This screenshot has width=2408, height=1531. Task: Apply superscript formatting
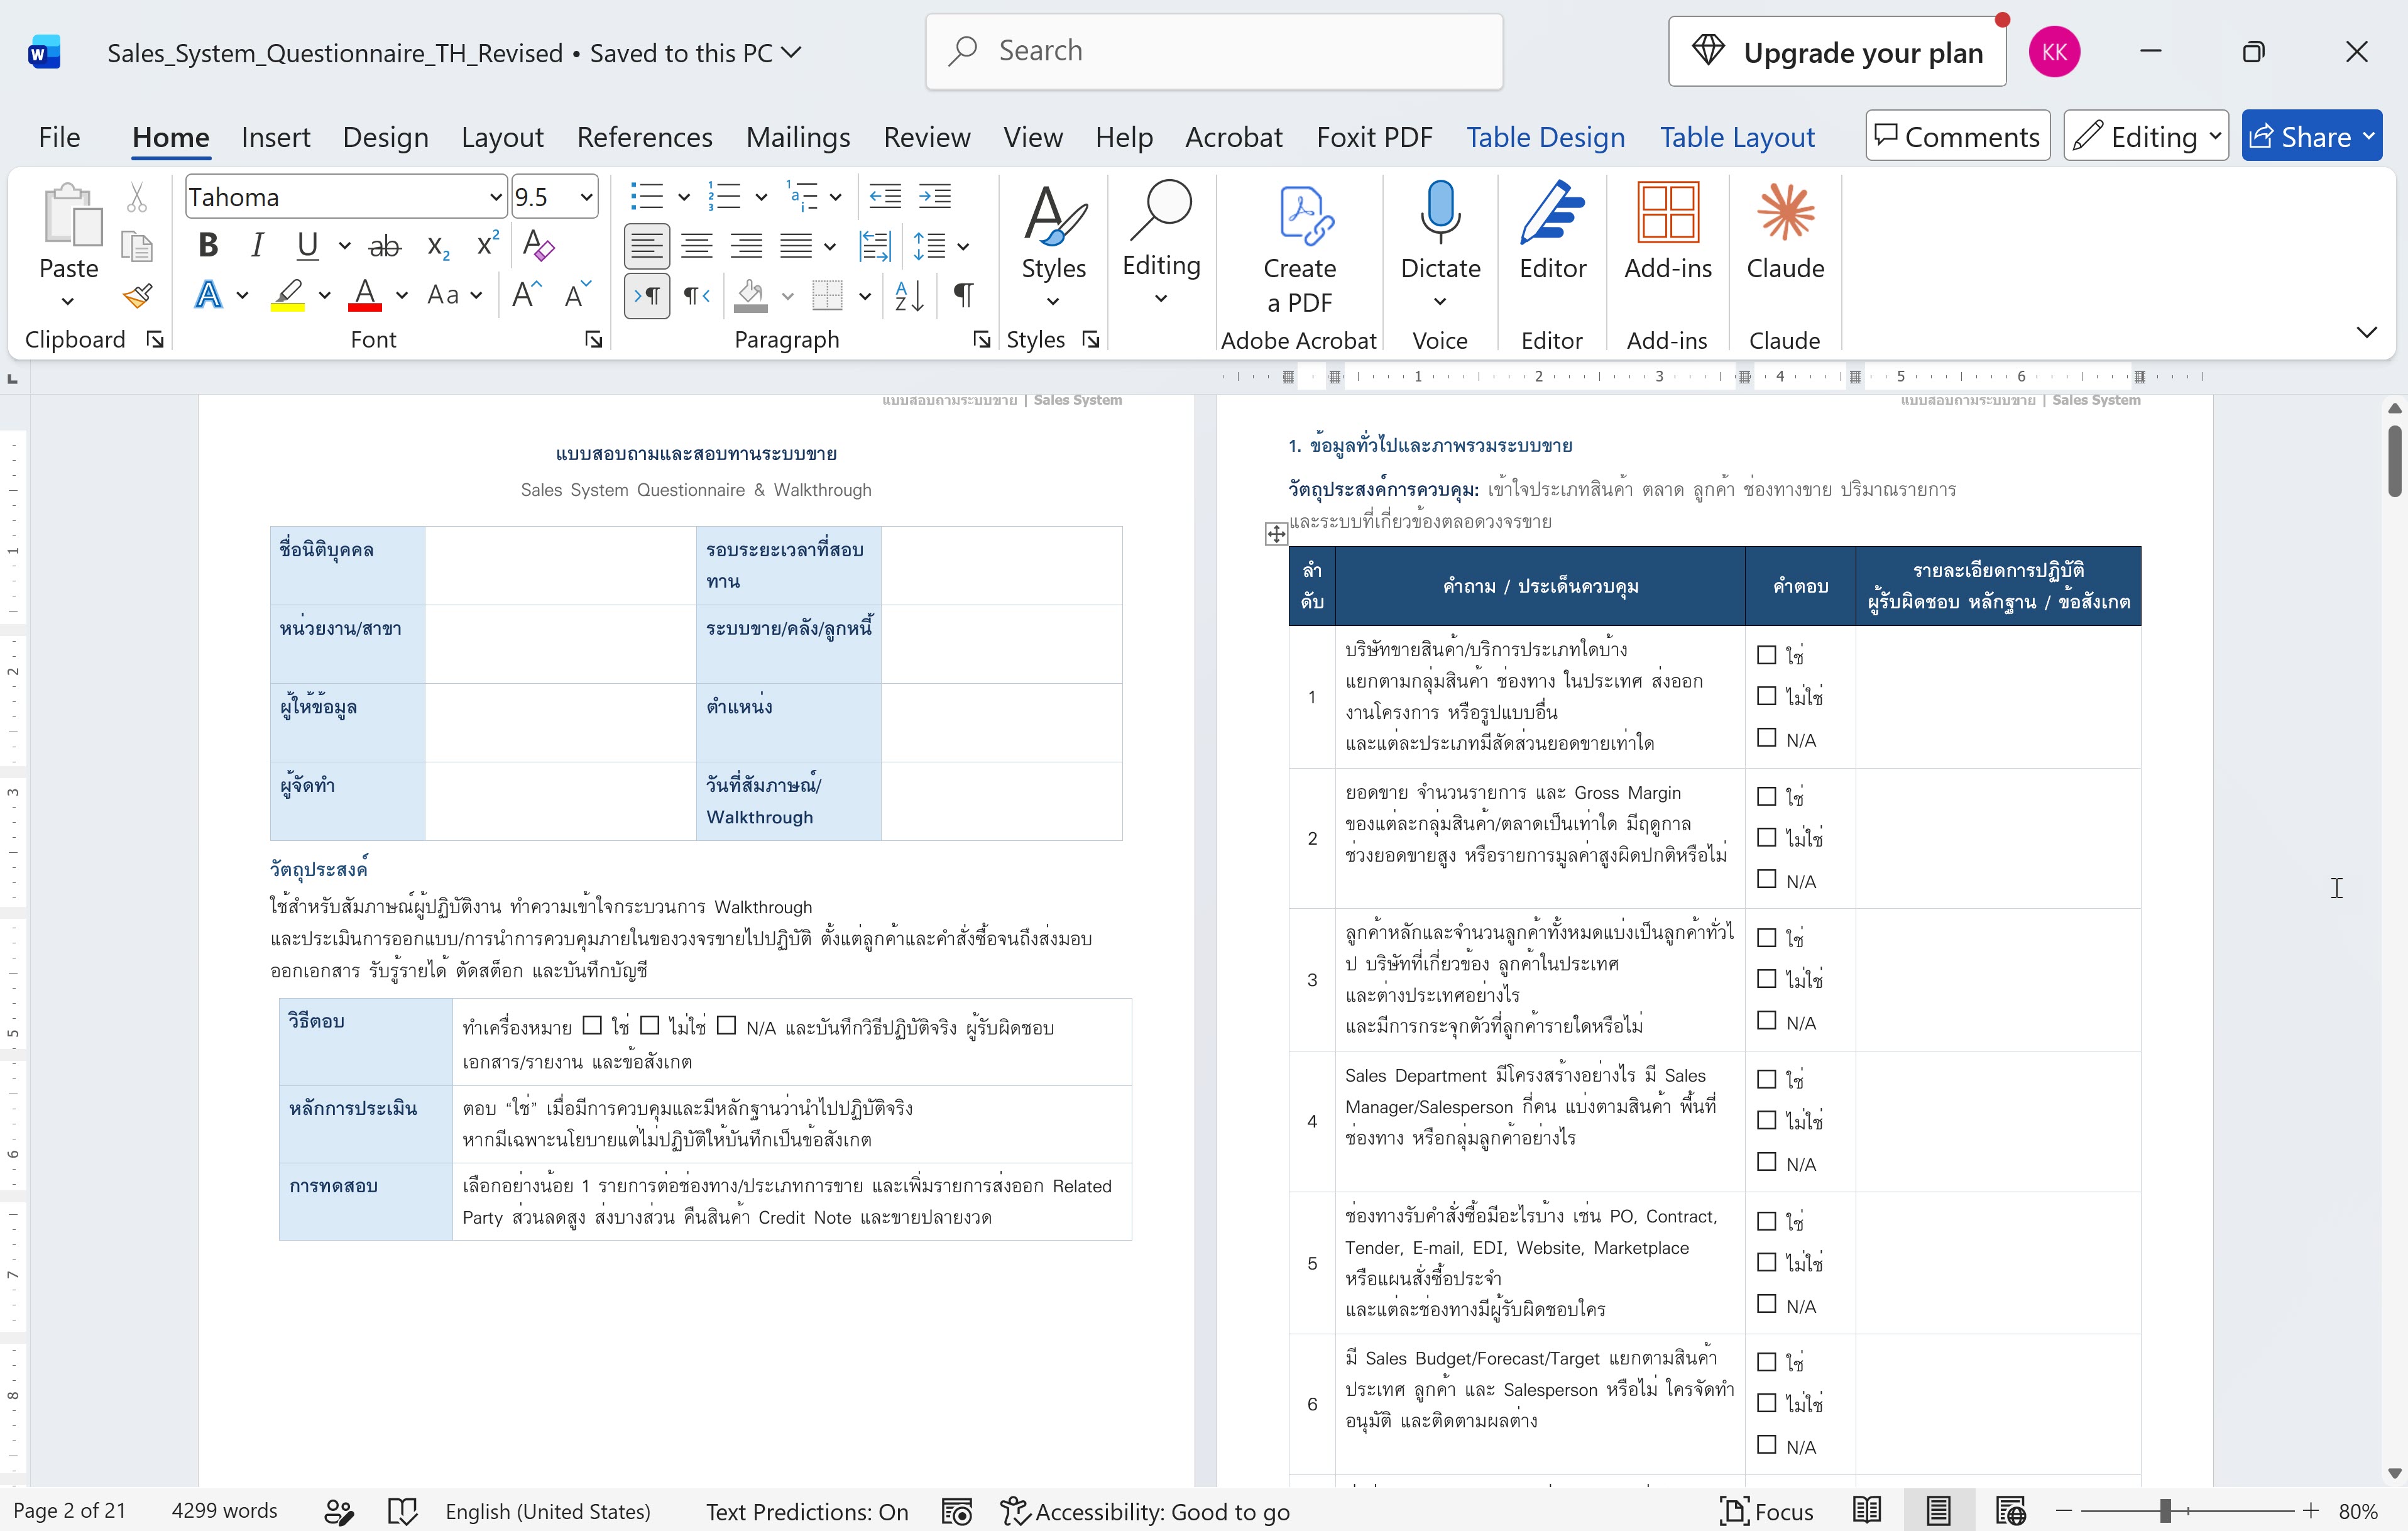click(x=487, y=245)
